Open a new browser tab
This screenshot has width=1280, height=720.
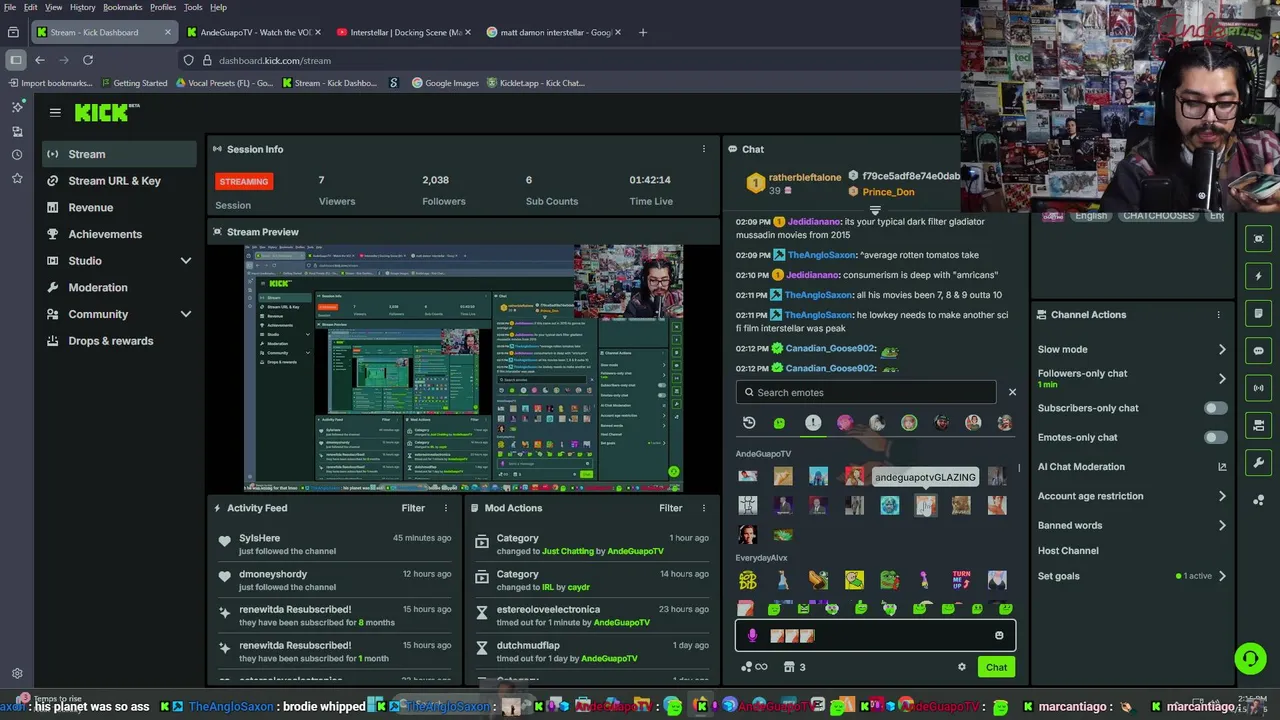pos(643,32)
